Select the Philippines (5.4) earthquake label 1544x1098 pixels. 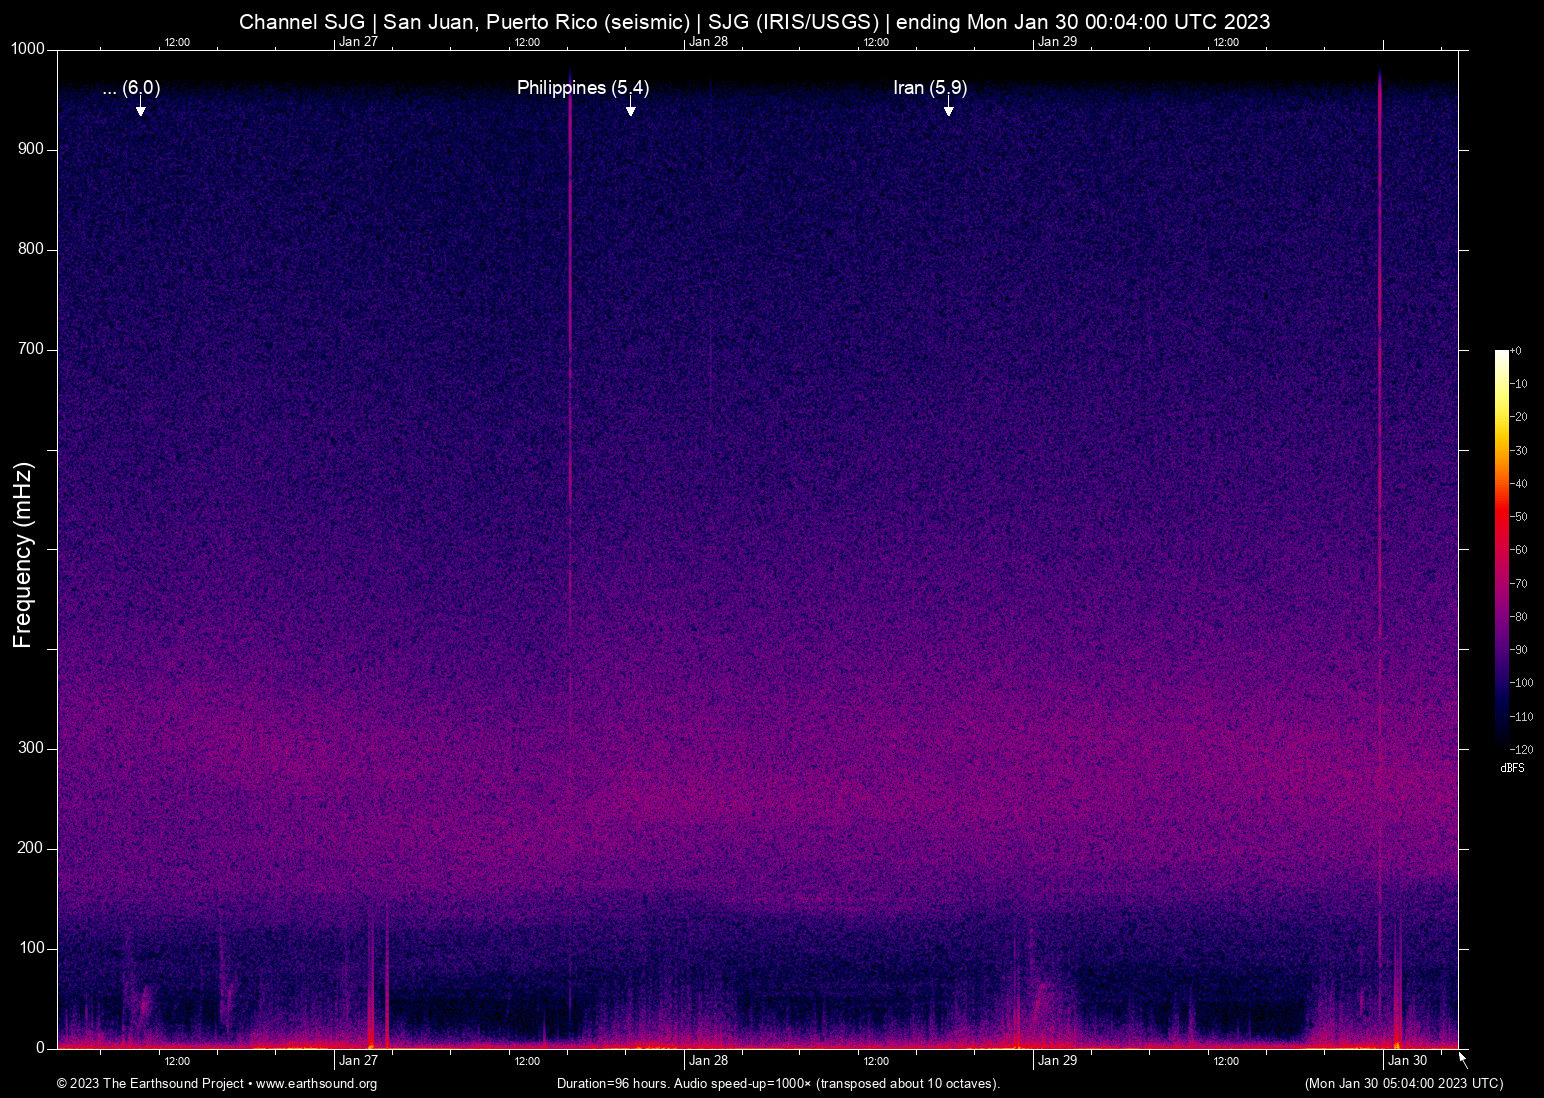582,88
